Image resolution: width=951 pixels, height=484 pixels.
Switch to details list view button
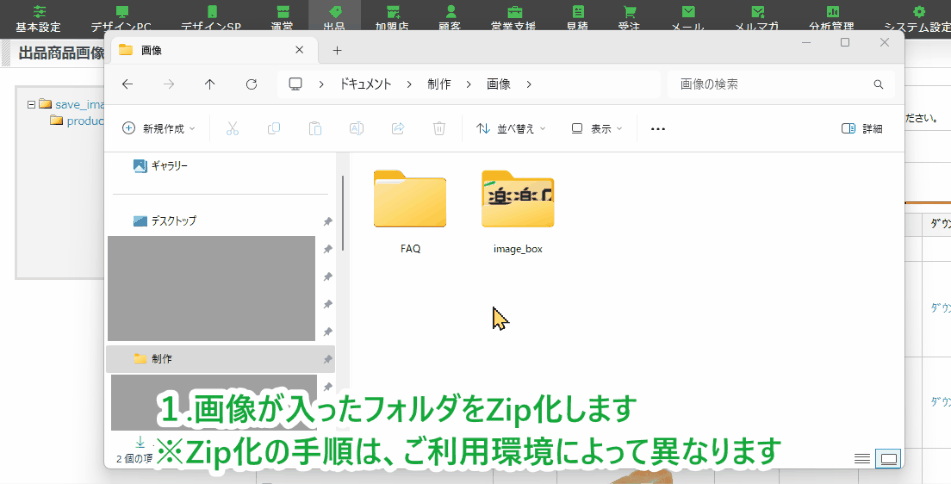pos(862,459)
